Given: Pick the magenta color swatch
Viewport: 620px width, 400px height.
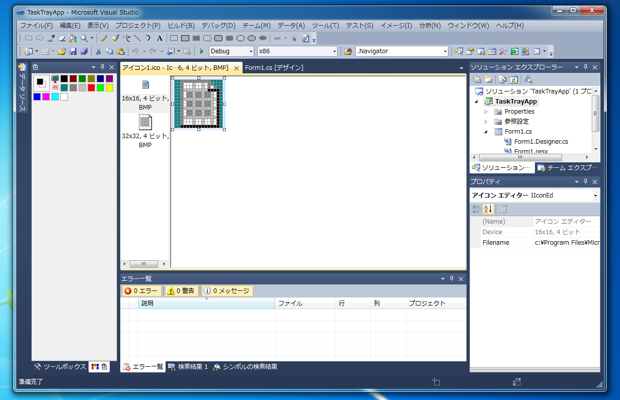Looking at the screenshot, I should tap(46, 97).
